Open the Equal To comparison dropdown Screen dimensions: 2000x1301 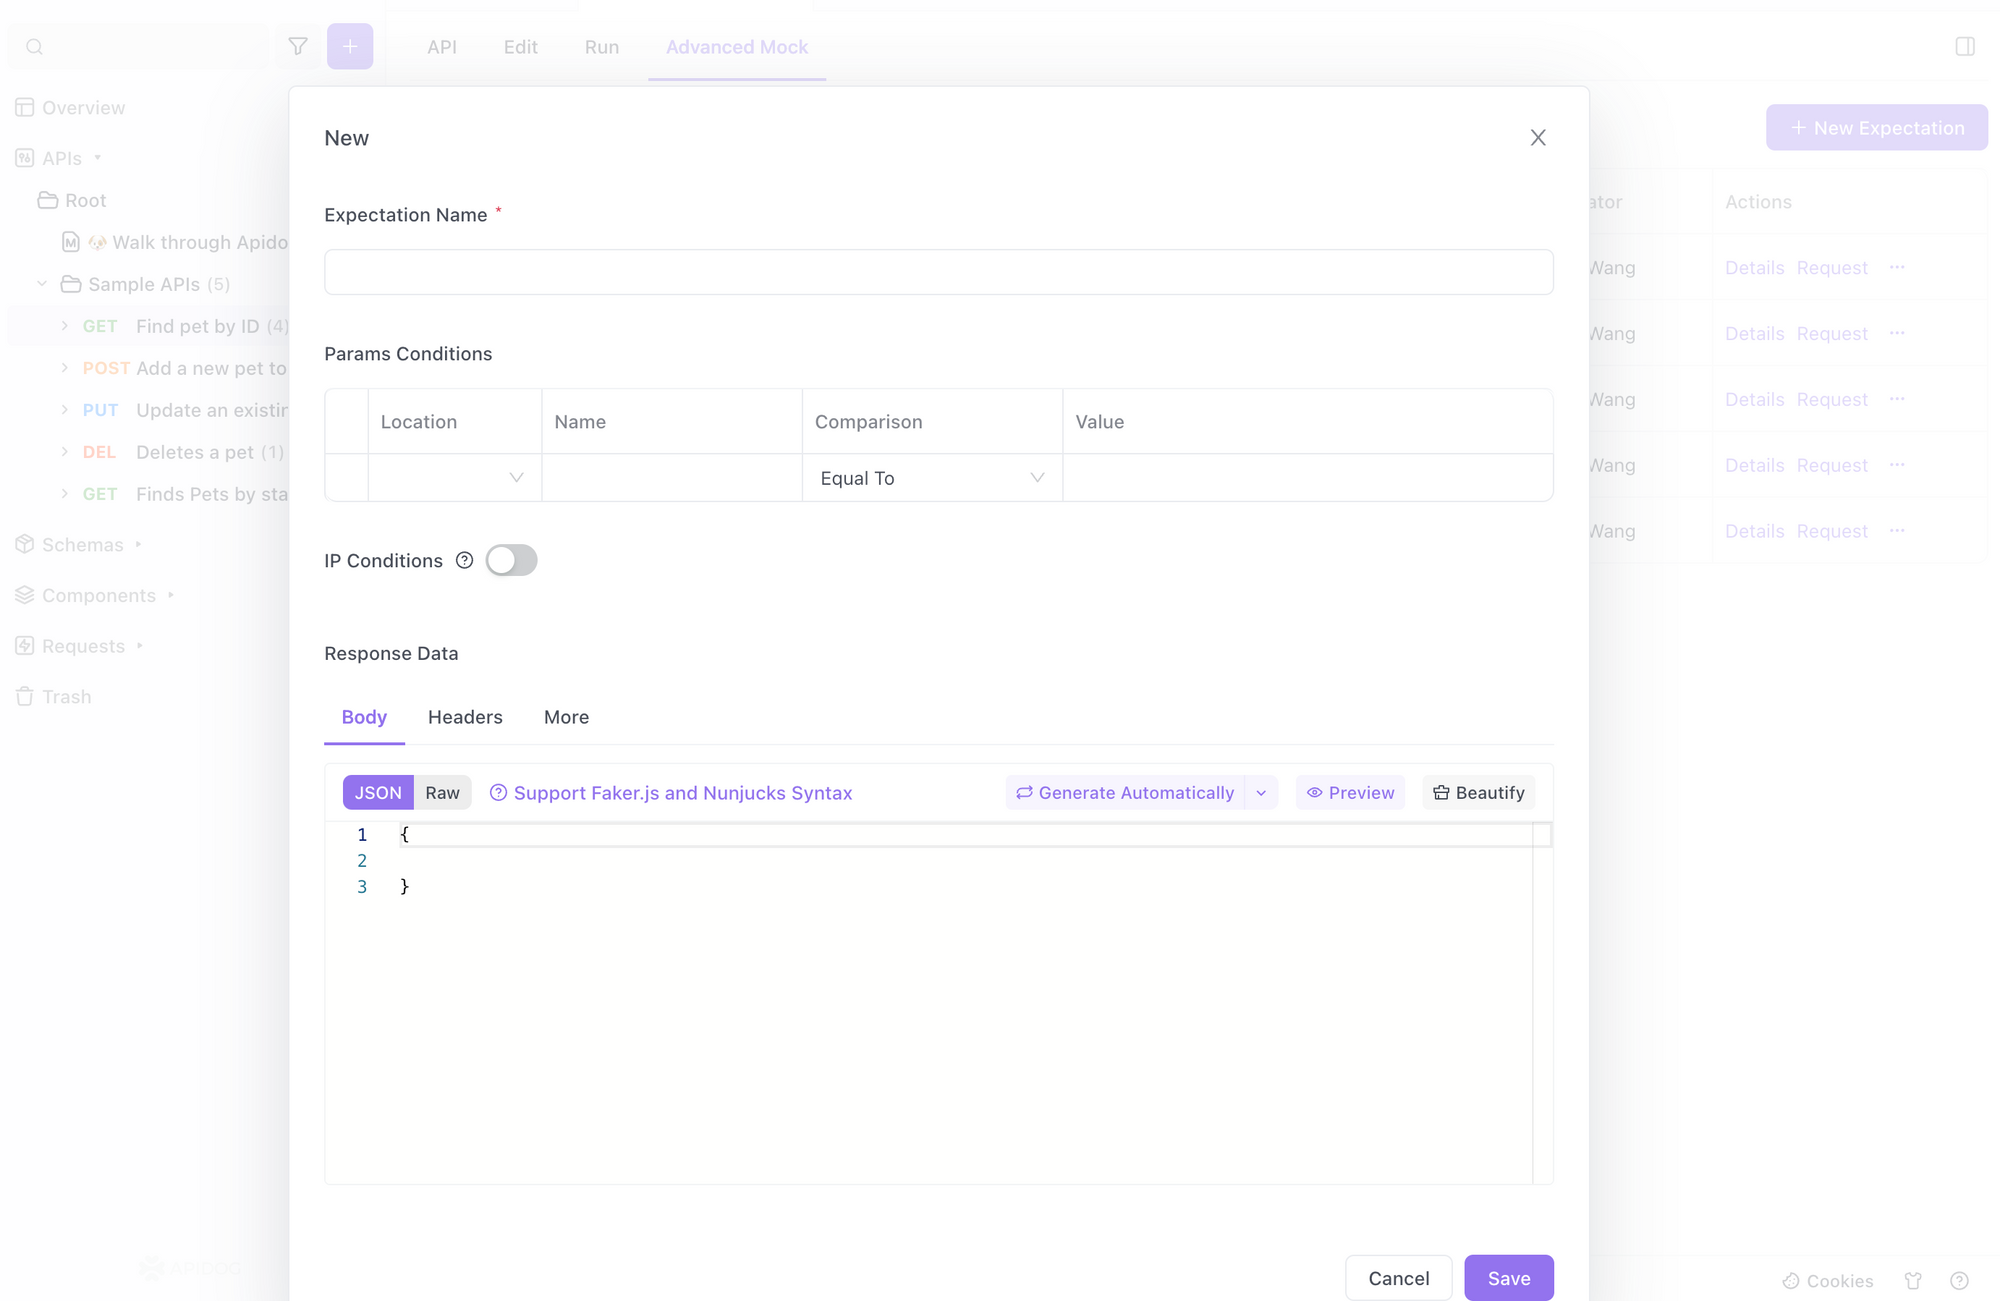[931, 478]
